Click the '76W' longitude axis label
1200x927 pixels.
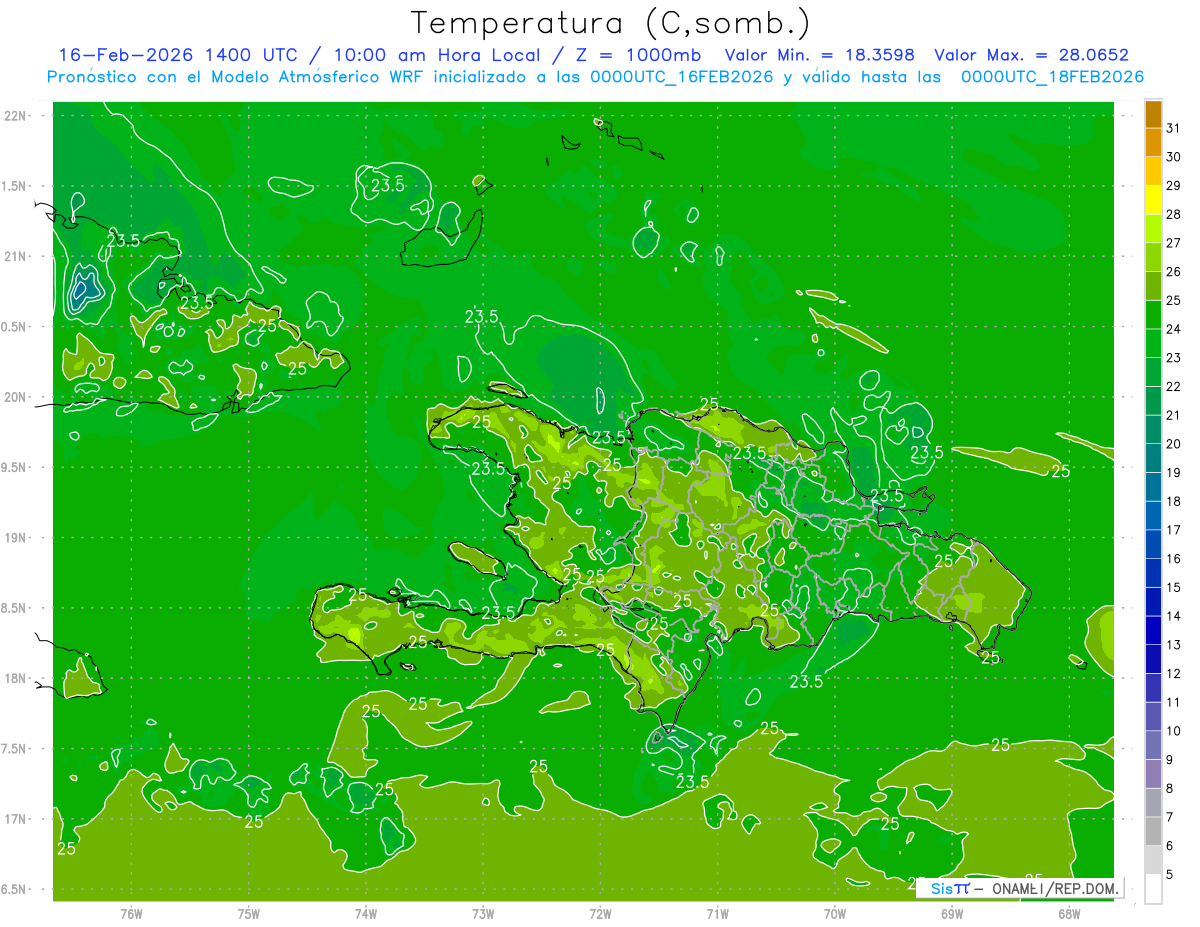(131, 913)
